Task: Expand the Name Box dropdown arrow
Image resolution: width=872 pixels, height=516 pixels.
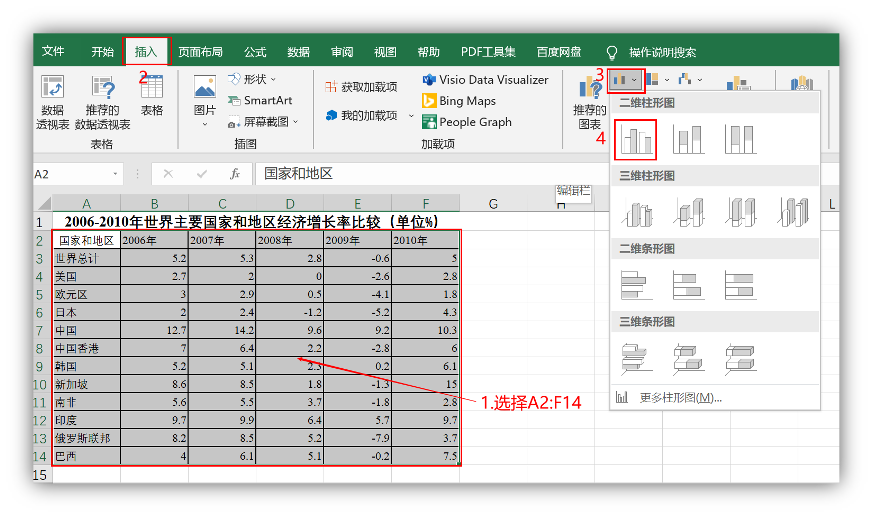Action: click(115, 174)
